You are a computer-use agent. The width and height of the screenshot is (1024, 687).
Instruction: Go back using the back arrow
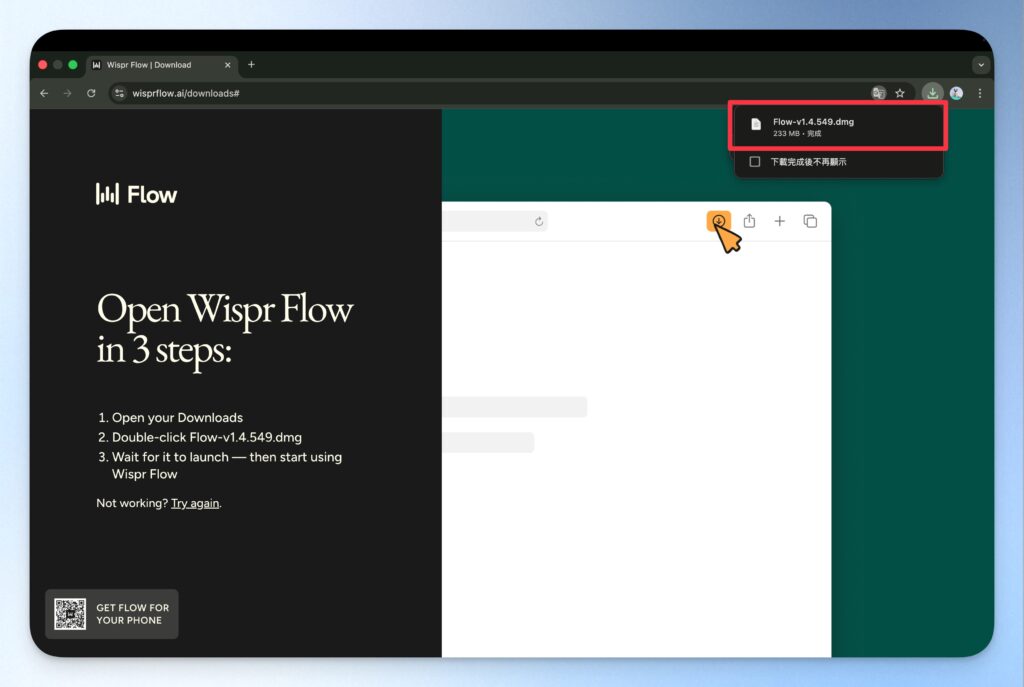[x=44, y=93]
